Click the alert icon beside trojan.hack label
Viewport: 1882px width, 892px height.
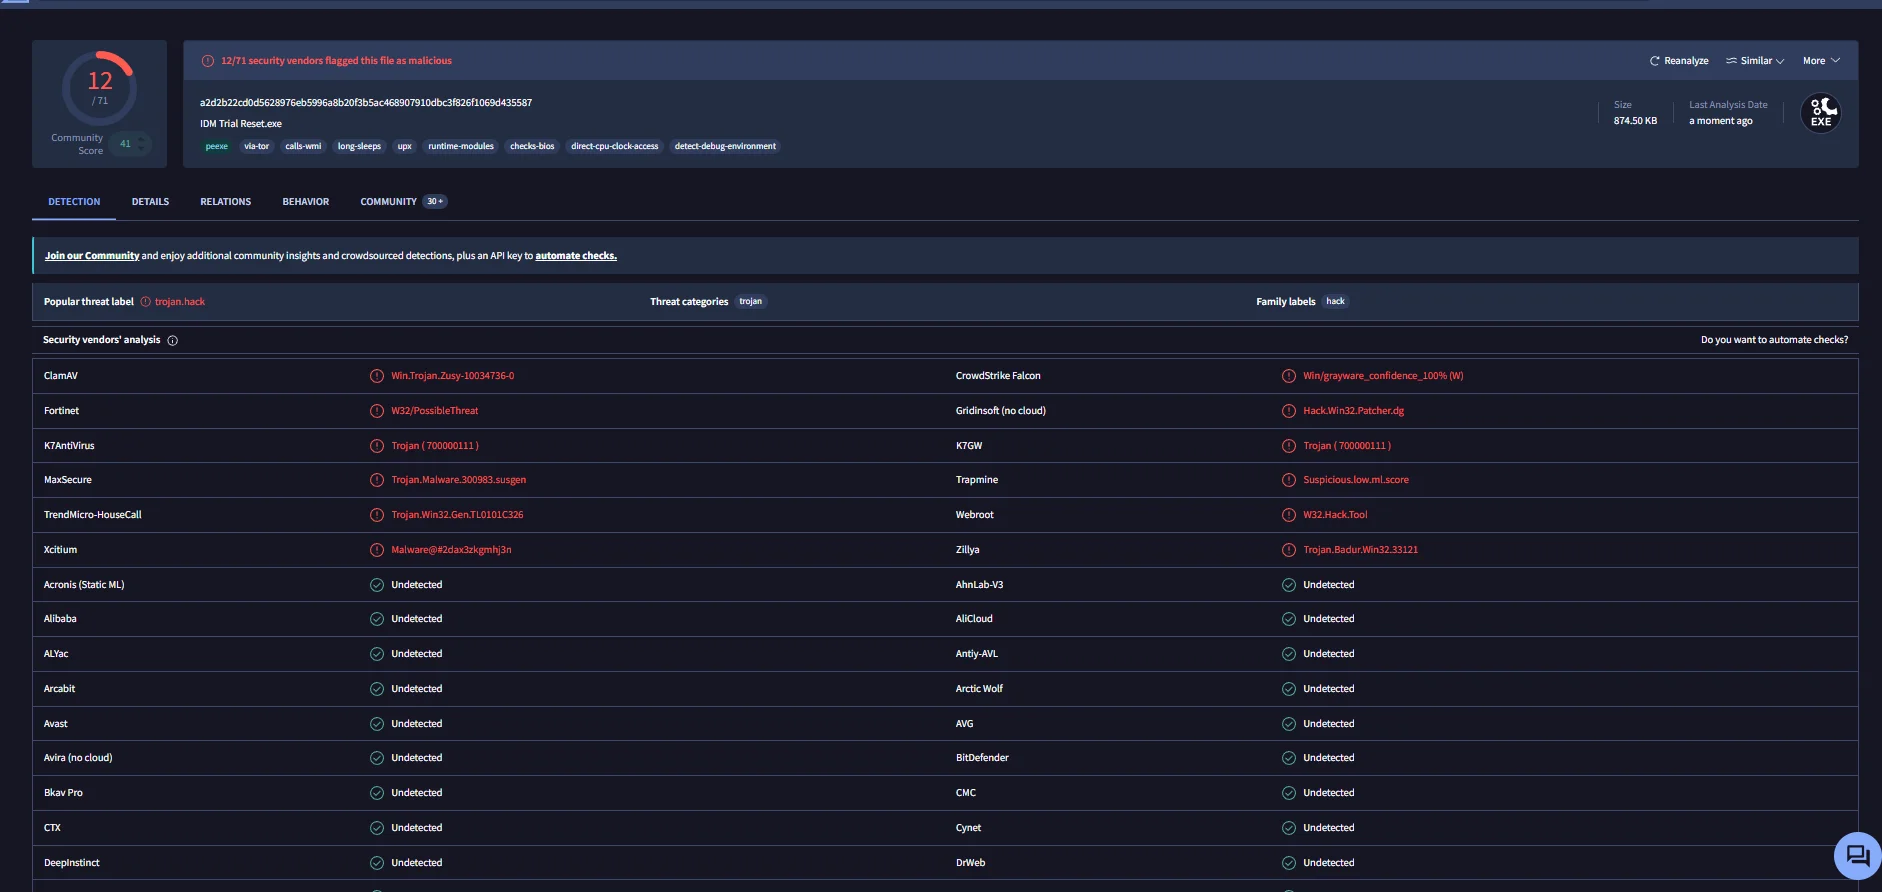(x=146, y=302)
